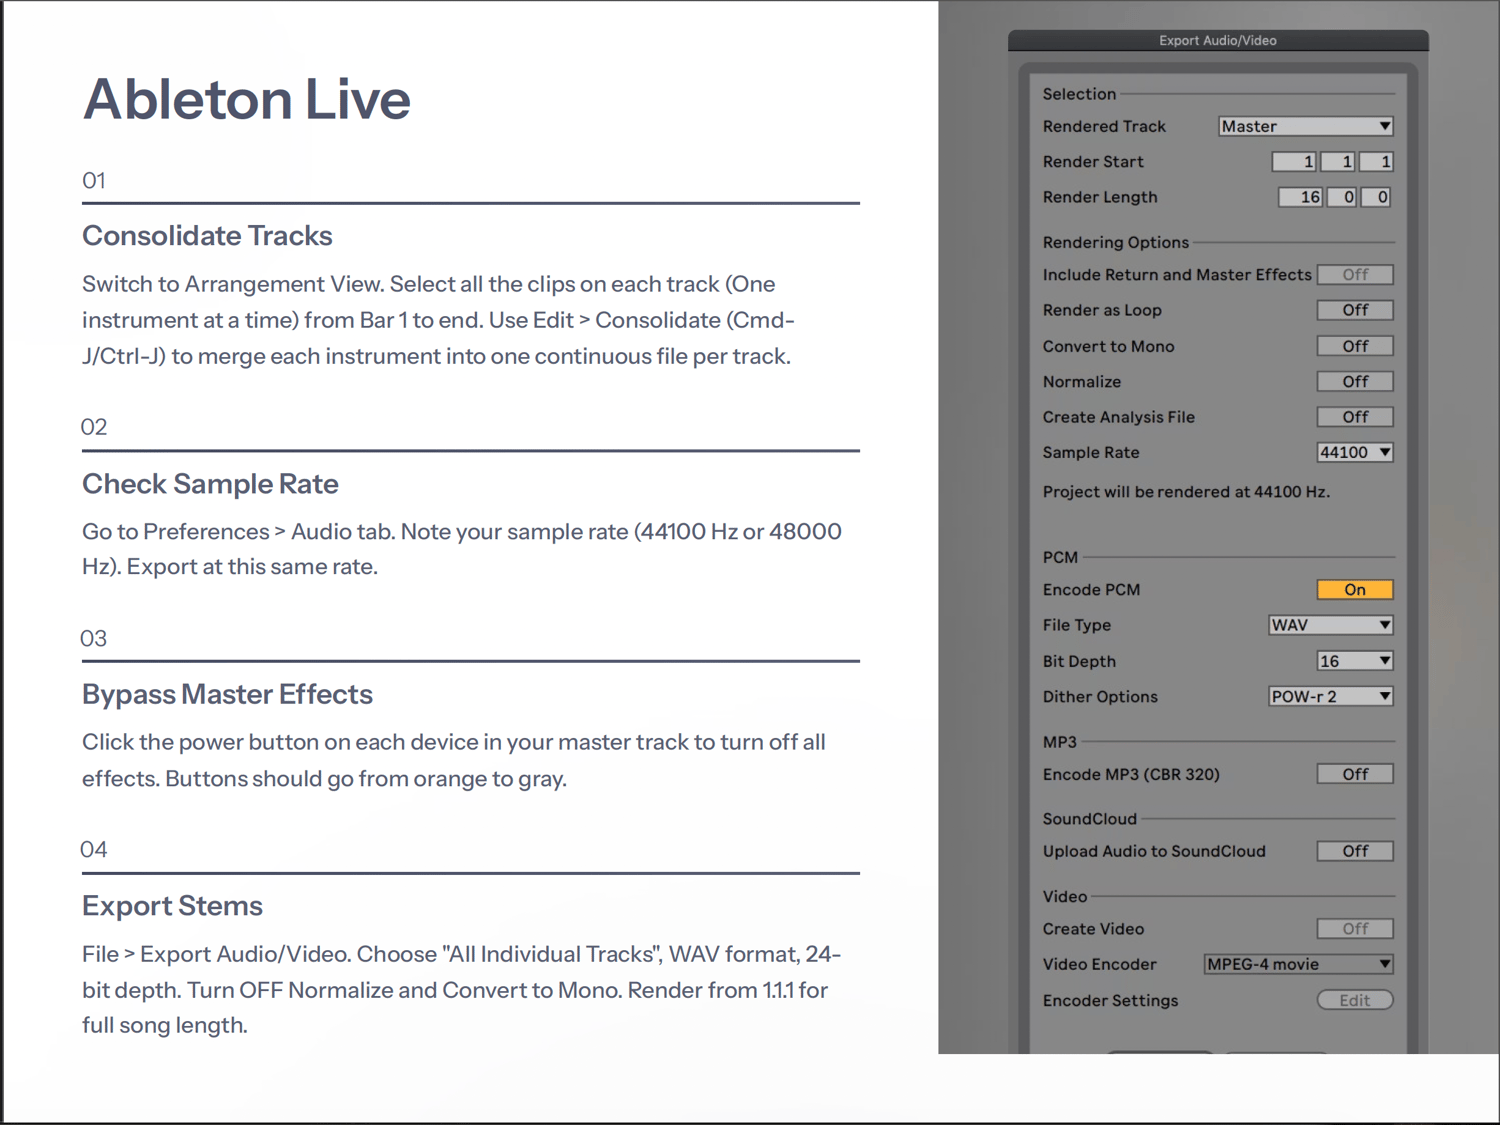The image size is (1500, 1125).
Task: Toggle Upload Audio to SoundCloud option
Action: 1355,851
